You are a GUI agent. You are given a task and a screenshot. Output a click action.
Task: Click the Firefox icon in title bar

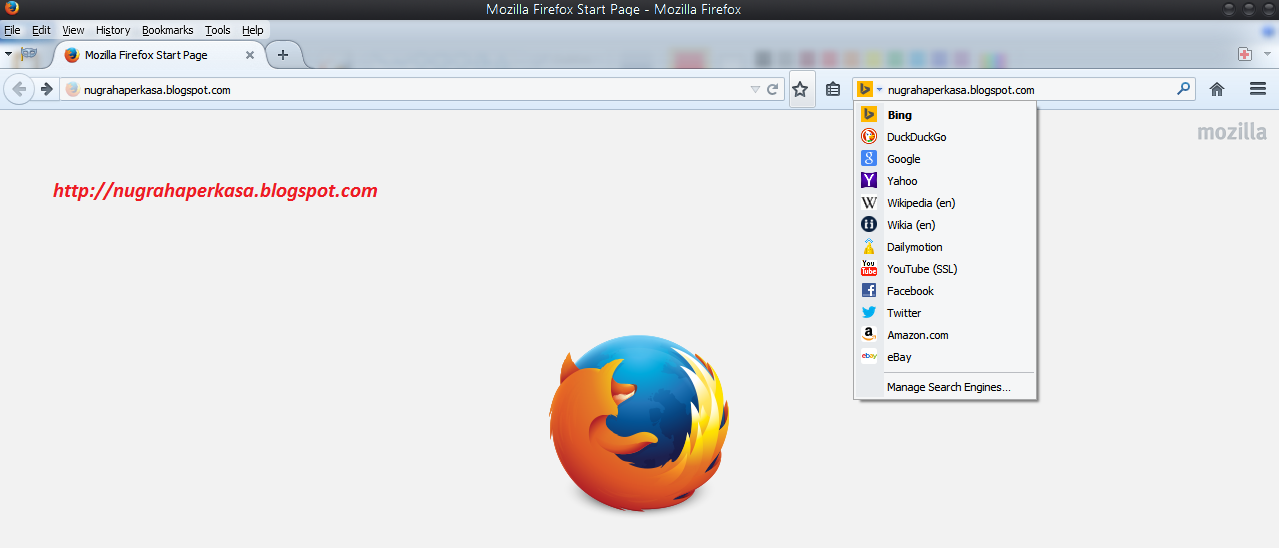point(12,9)
